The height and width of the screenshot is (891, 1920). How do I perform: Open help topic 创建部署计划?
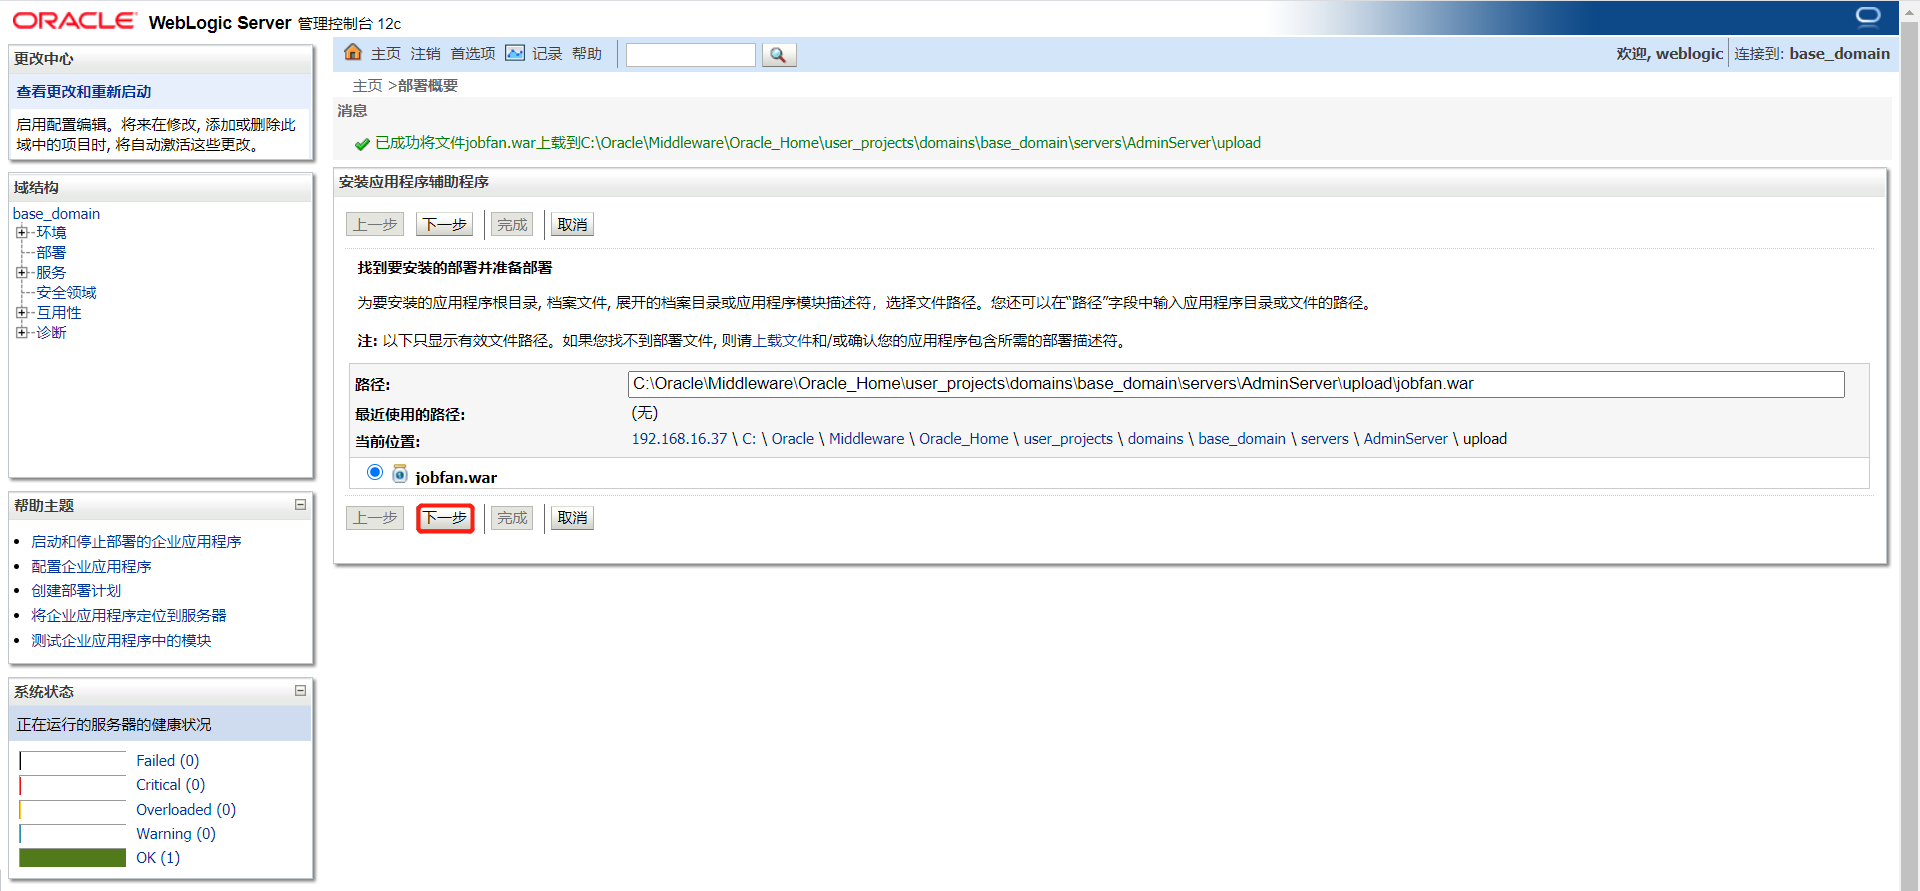coord(76,591)
